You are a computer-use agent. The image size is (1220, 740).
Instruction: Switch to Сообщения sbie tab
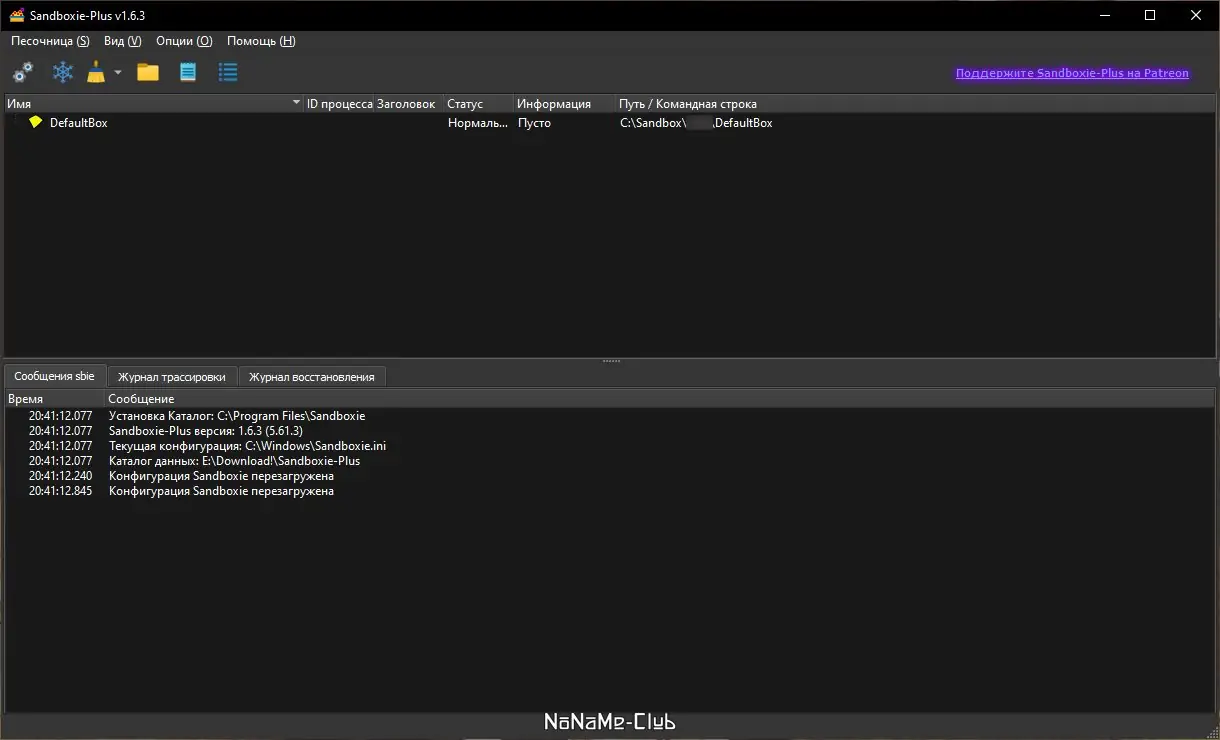pos(54,376)
